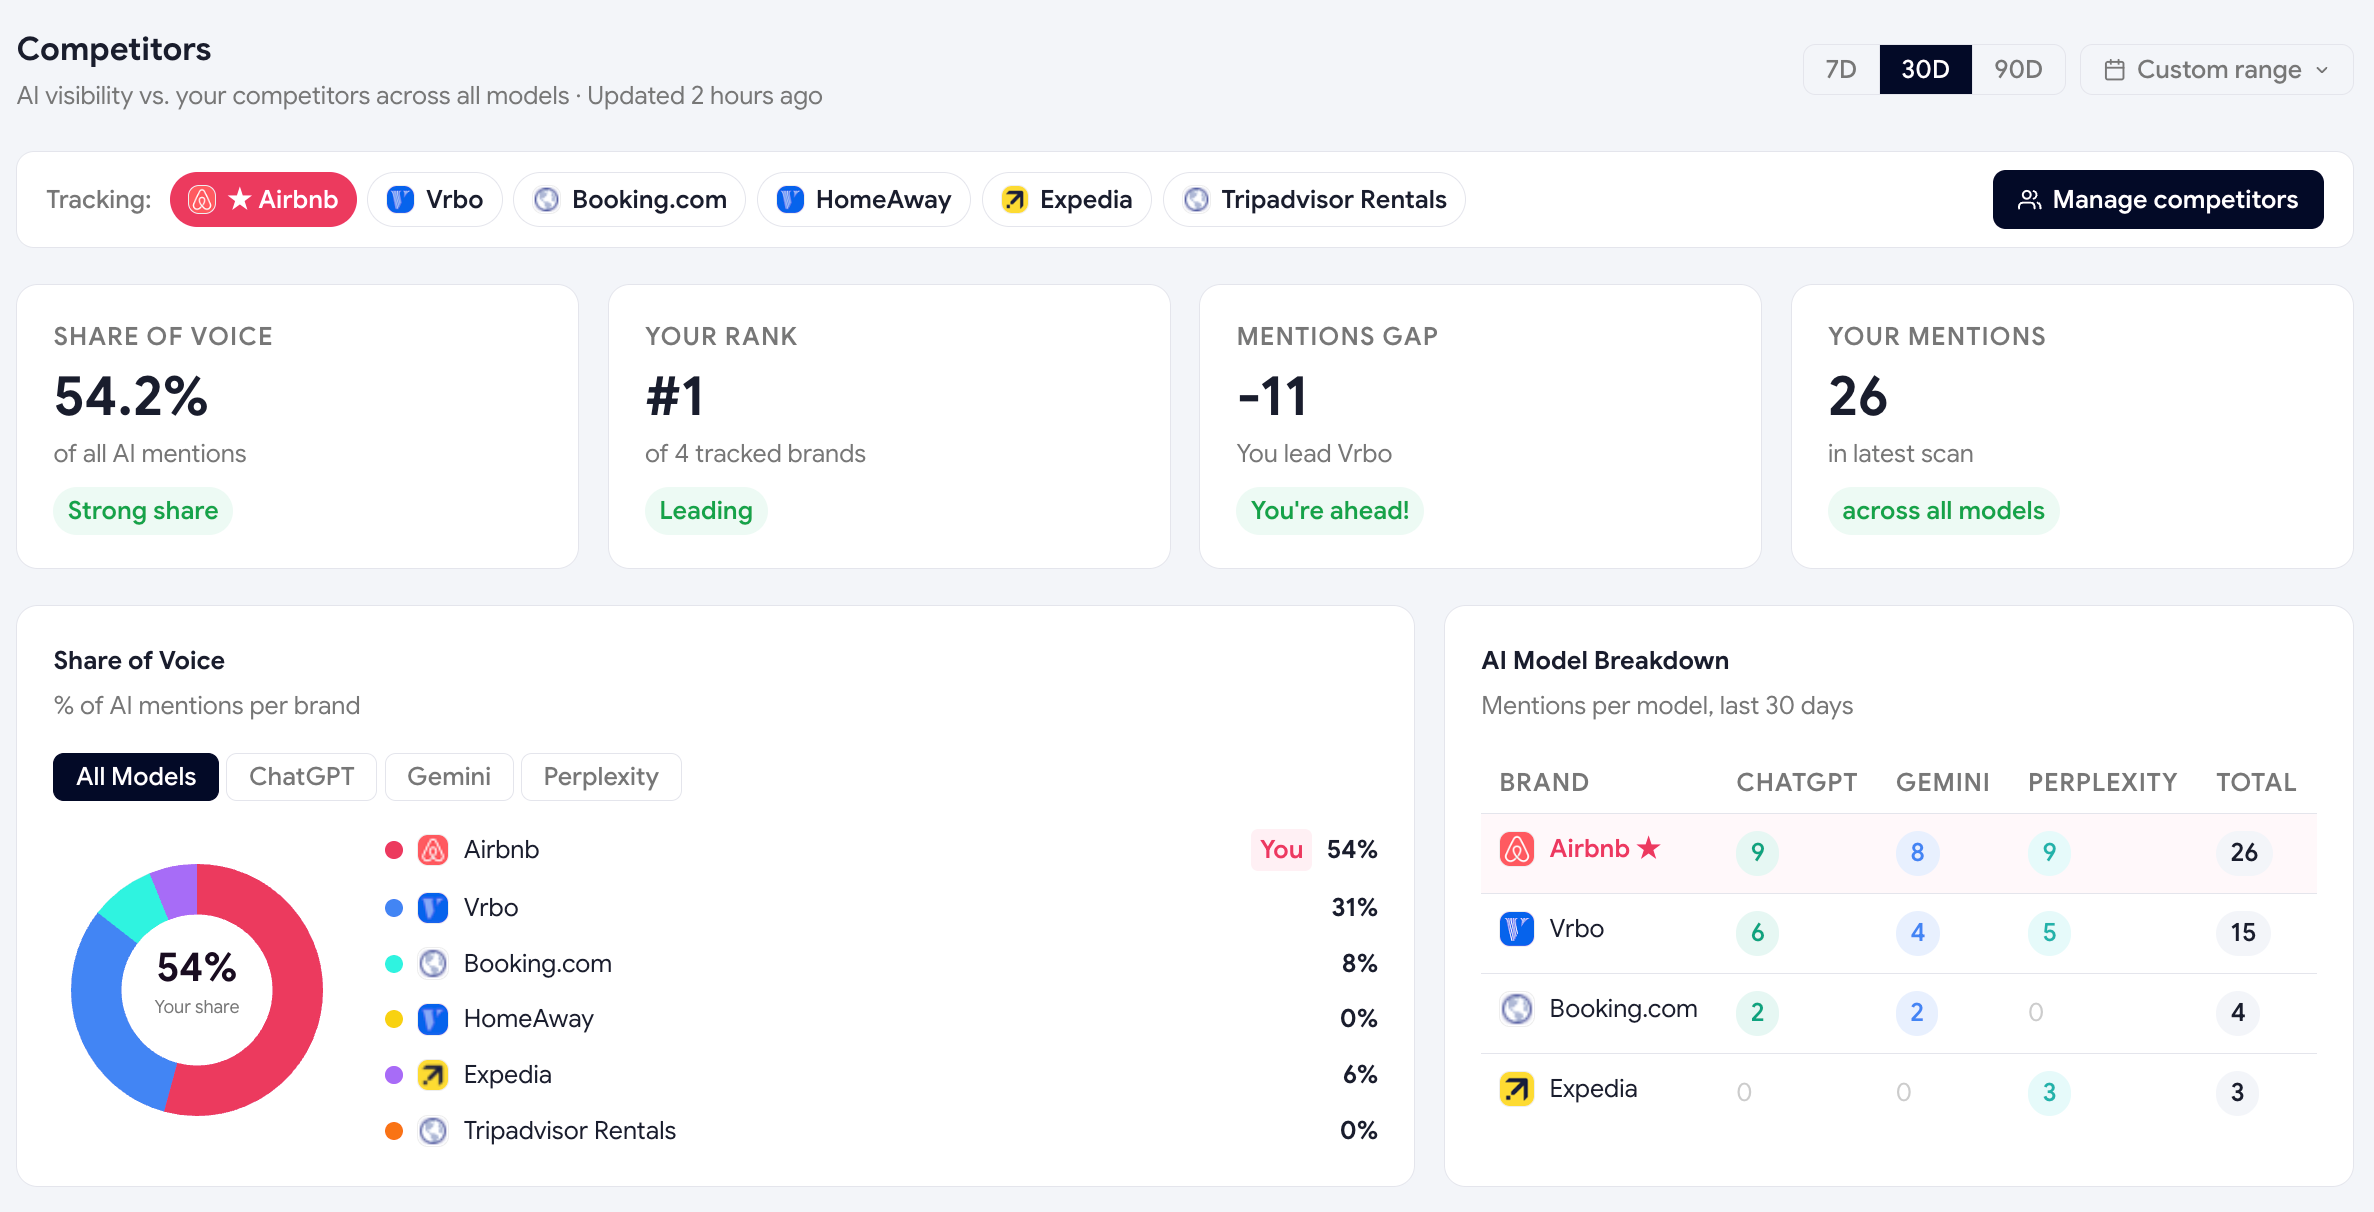Click Expedia logo in Share of Voice legend
2374x1212 pixels.
433,1075
